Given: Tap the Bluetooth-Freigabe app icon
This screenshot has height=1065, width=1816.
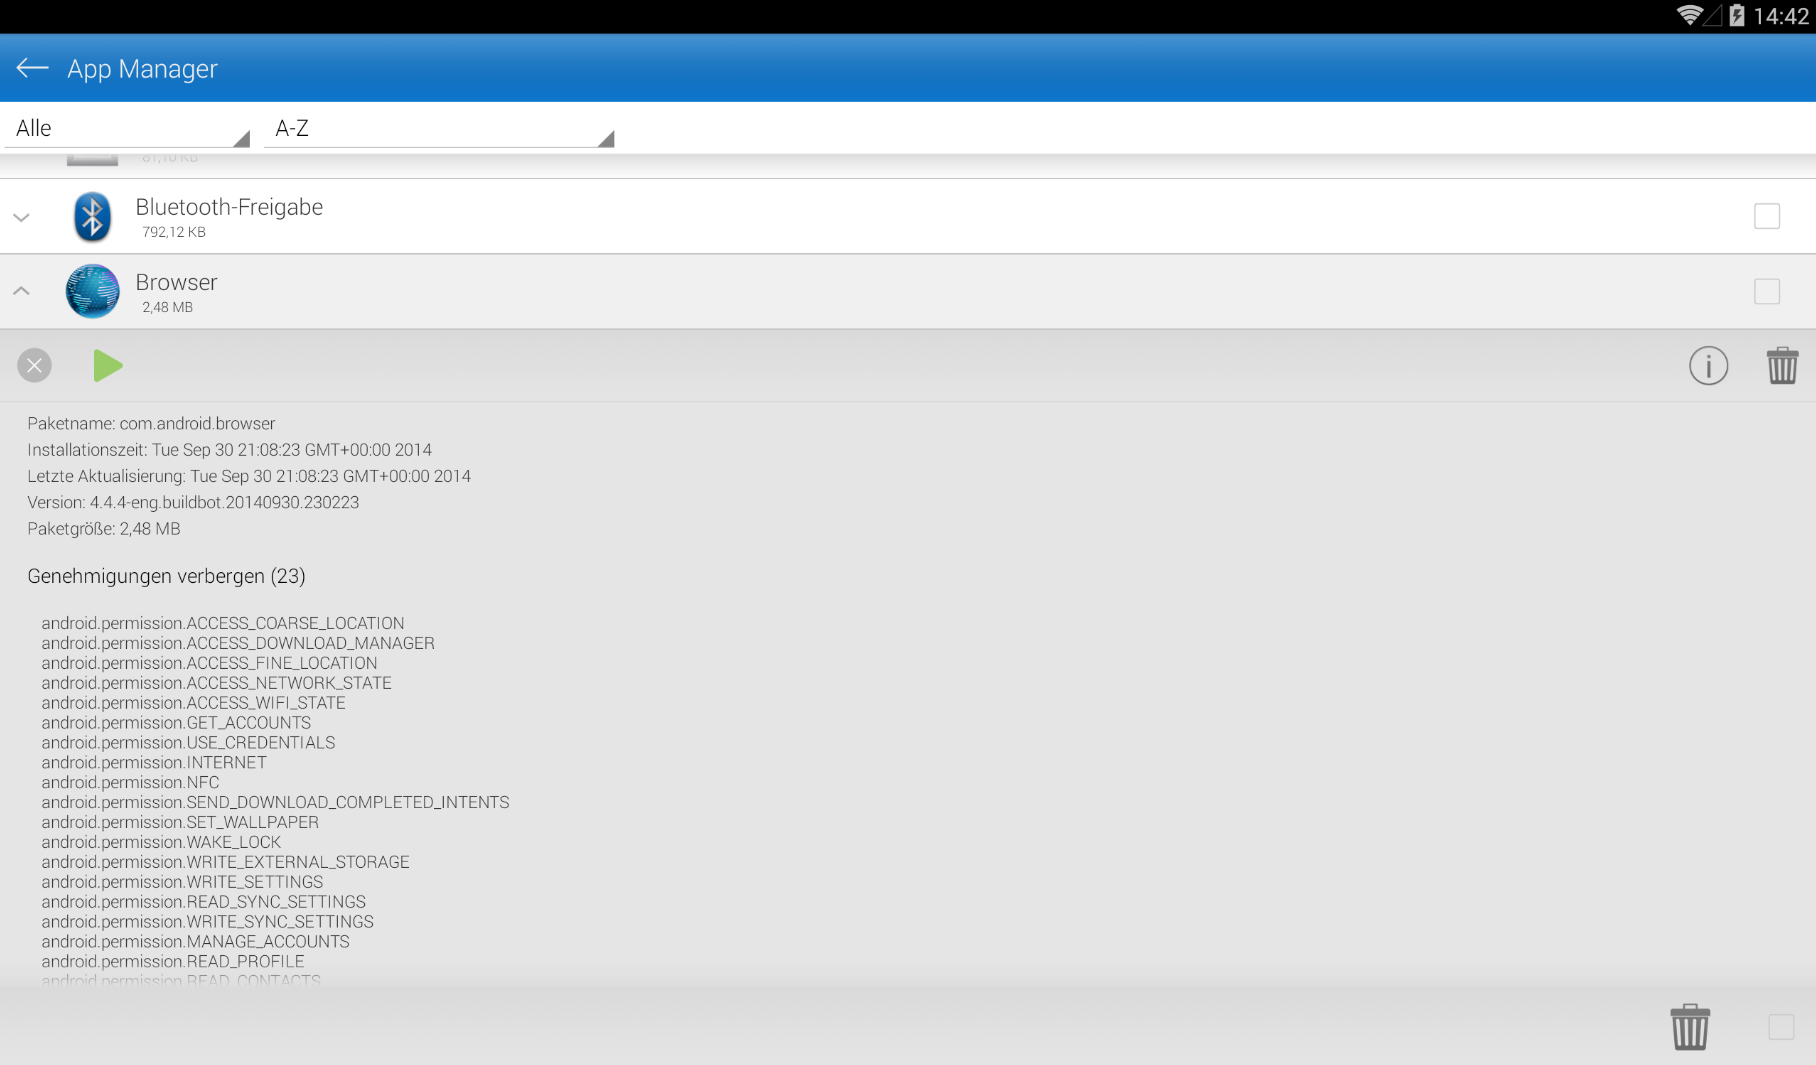Looking at the screenshot, I should [93, 216].
